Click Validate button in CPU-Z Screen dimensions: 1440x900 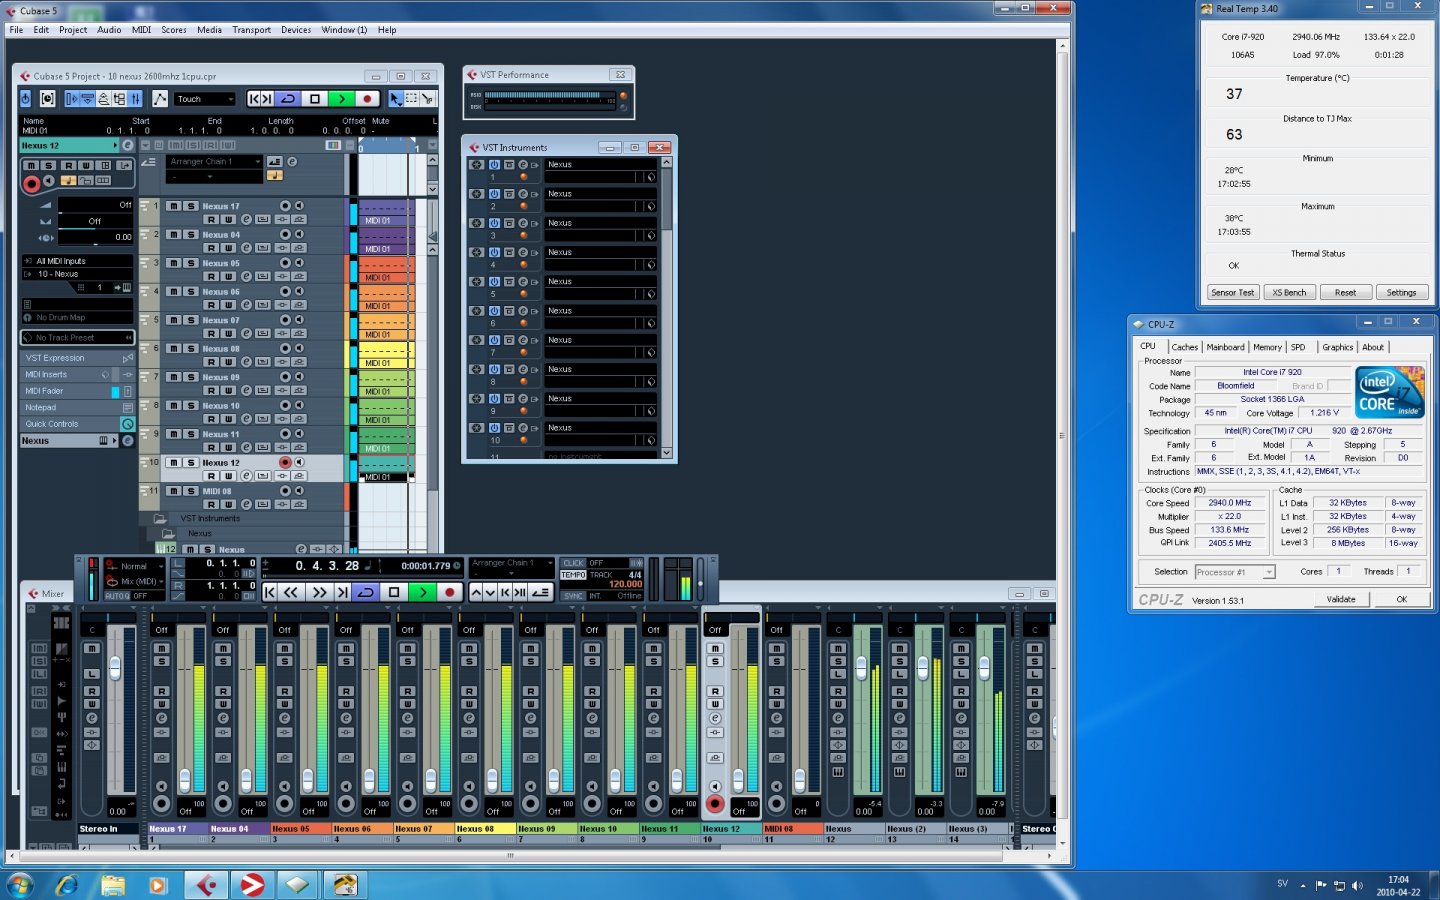pyautogui.click(x=1341, y=600)
